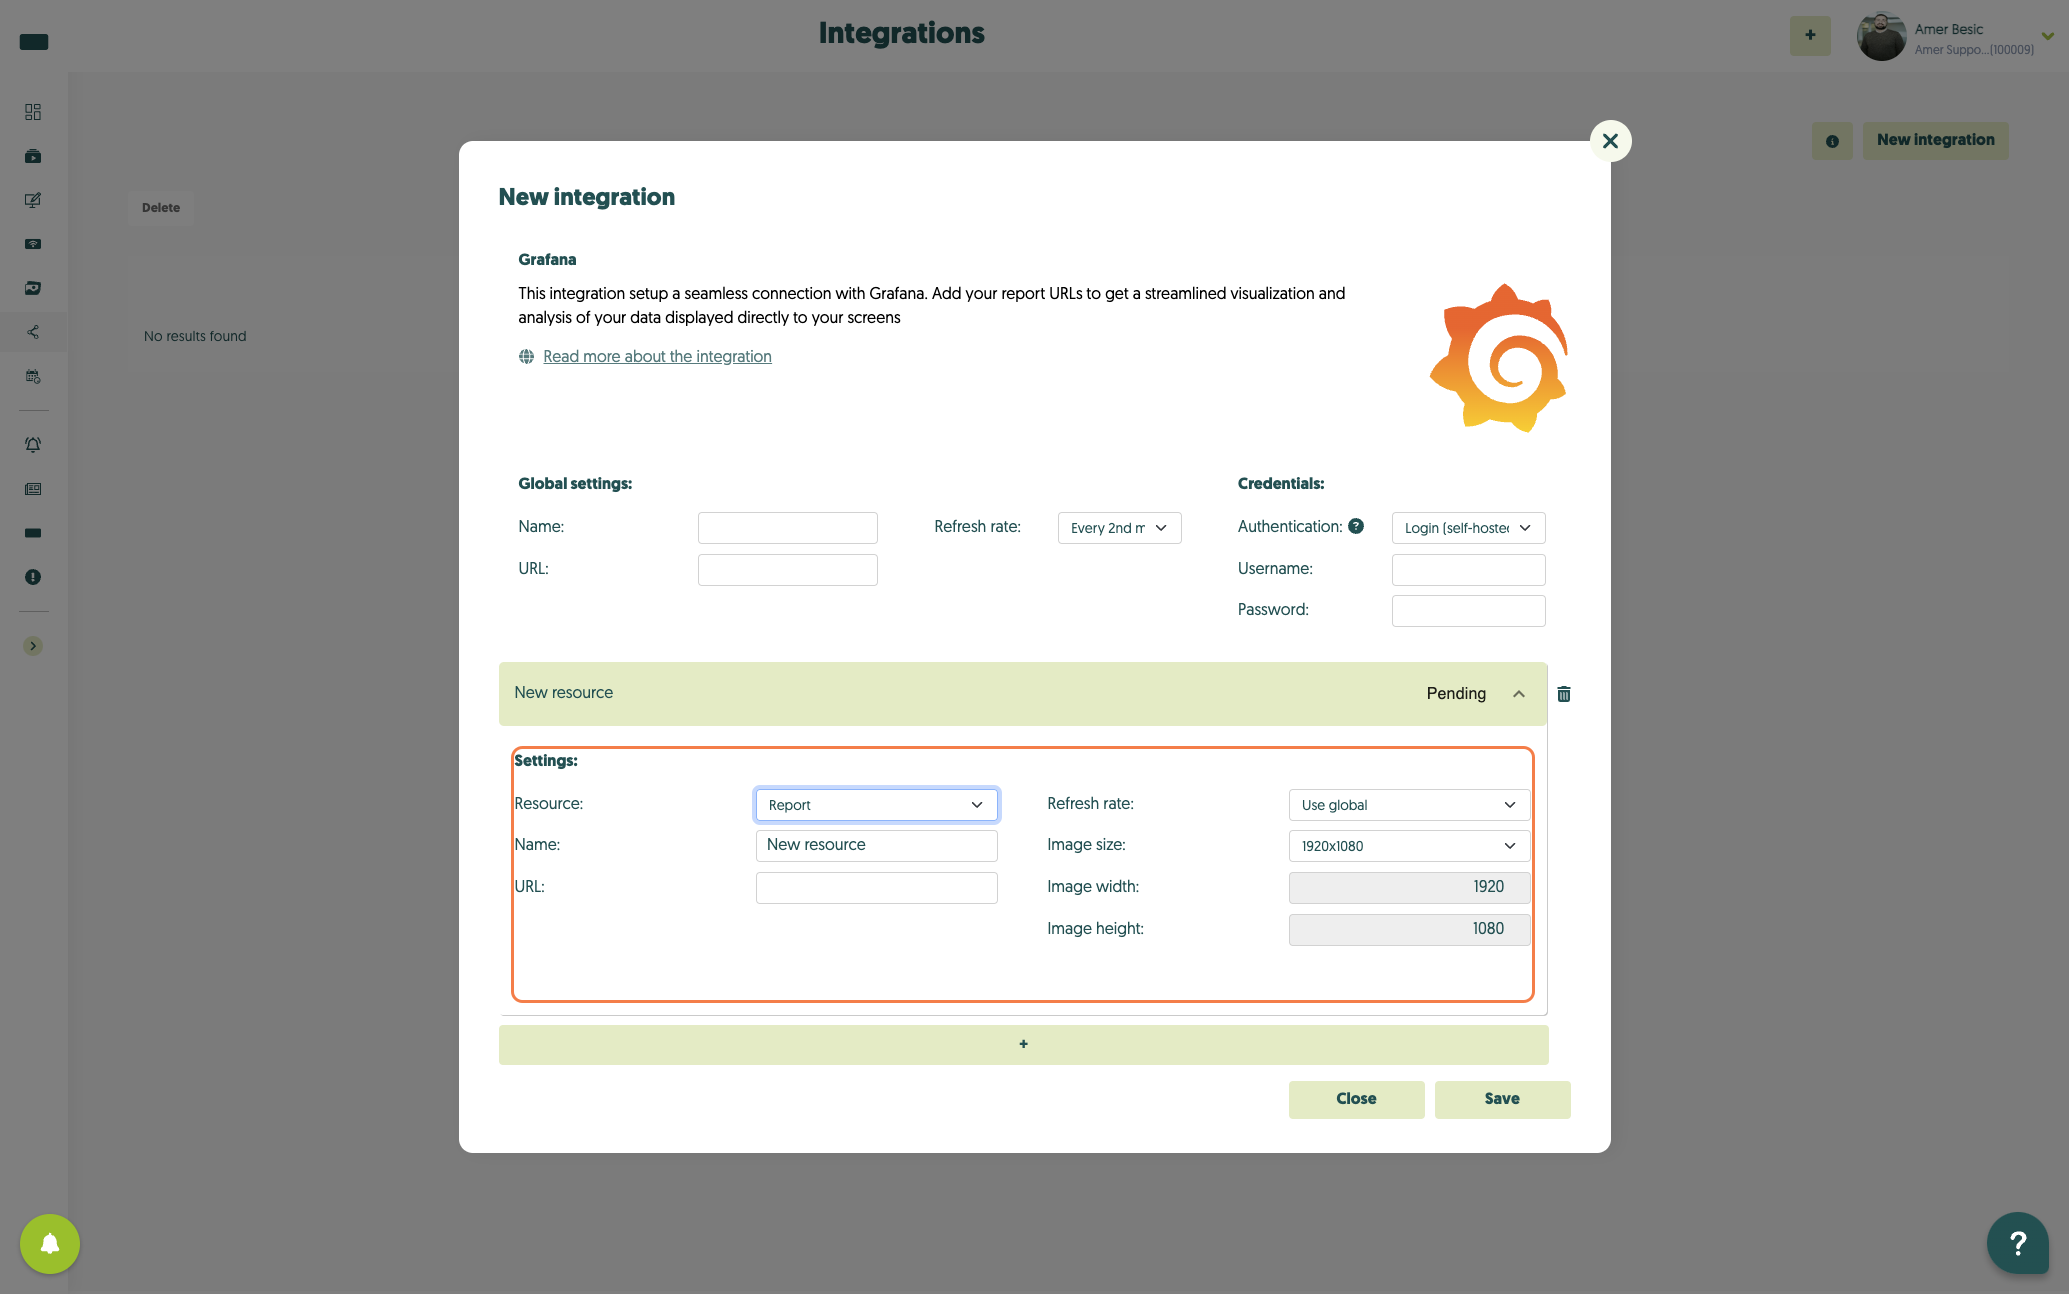Open the user account dropdown arrow
Screen dimensions: 2069x1294
(x=2047, y=36)
